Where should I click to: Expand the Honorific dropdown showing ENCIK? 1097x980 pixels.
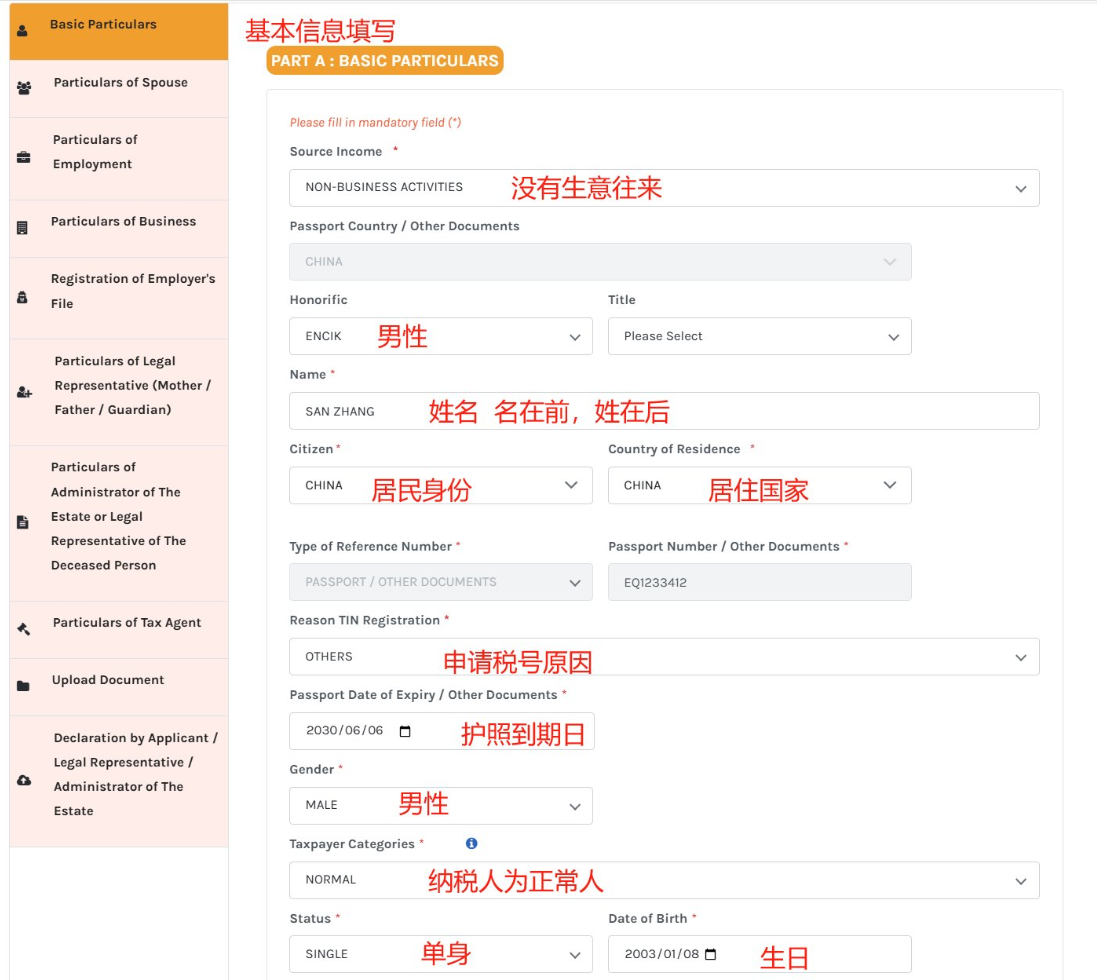[441, 336]
